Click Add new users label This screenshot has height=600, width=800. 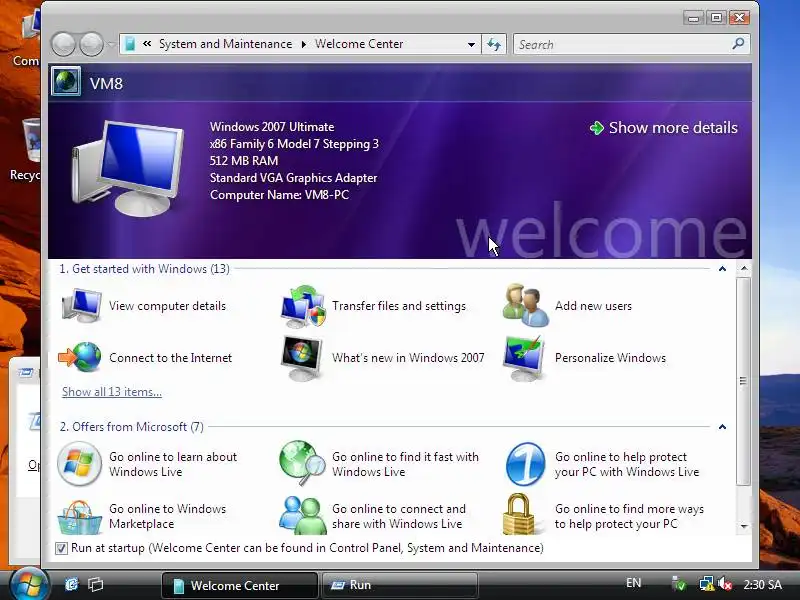pyautogui.click(x=593, y=306)
